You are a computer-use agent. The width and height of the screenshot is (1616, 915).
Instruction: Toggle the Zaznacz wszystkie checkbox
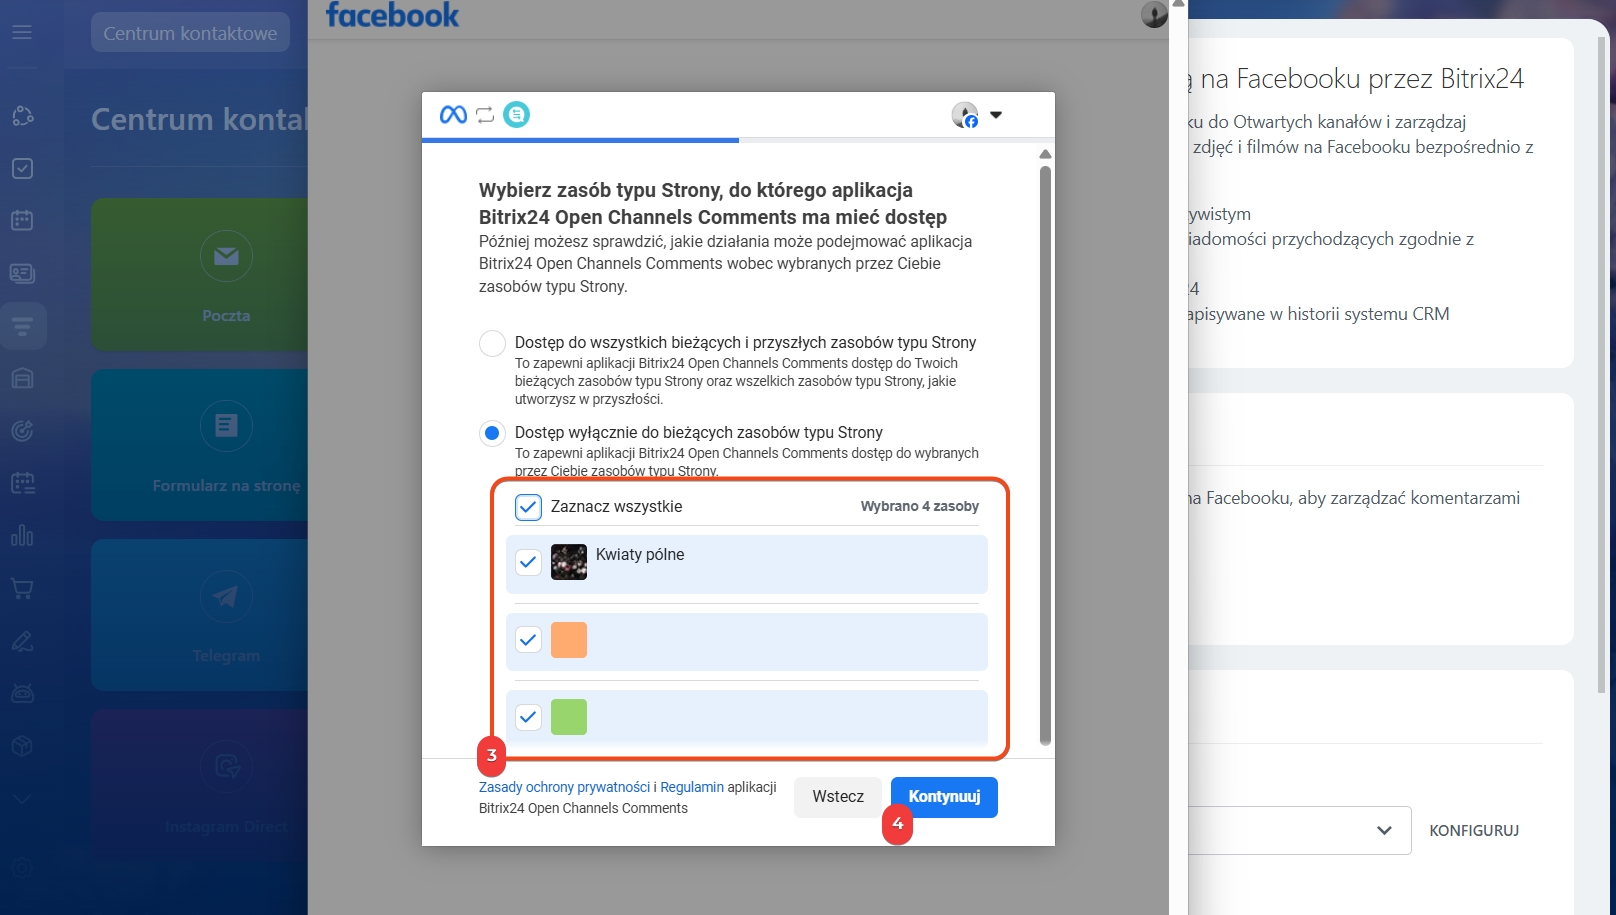528,507
